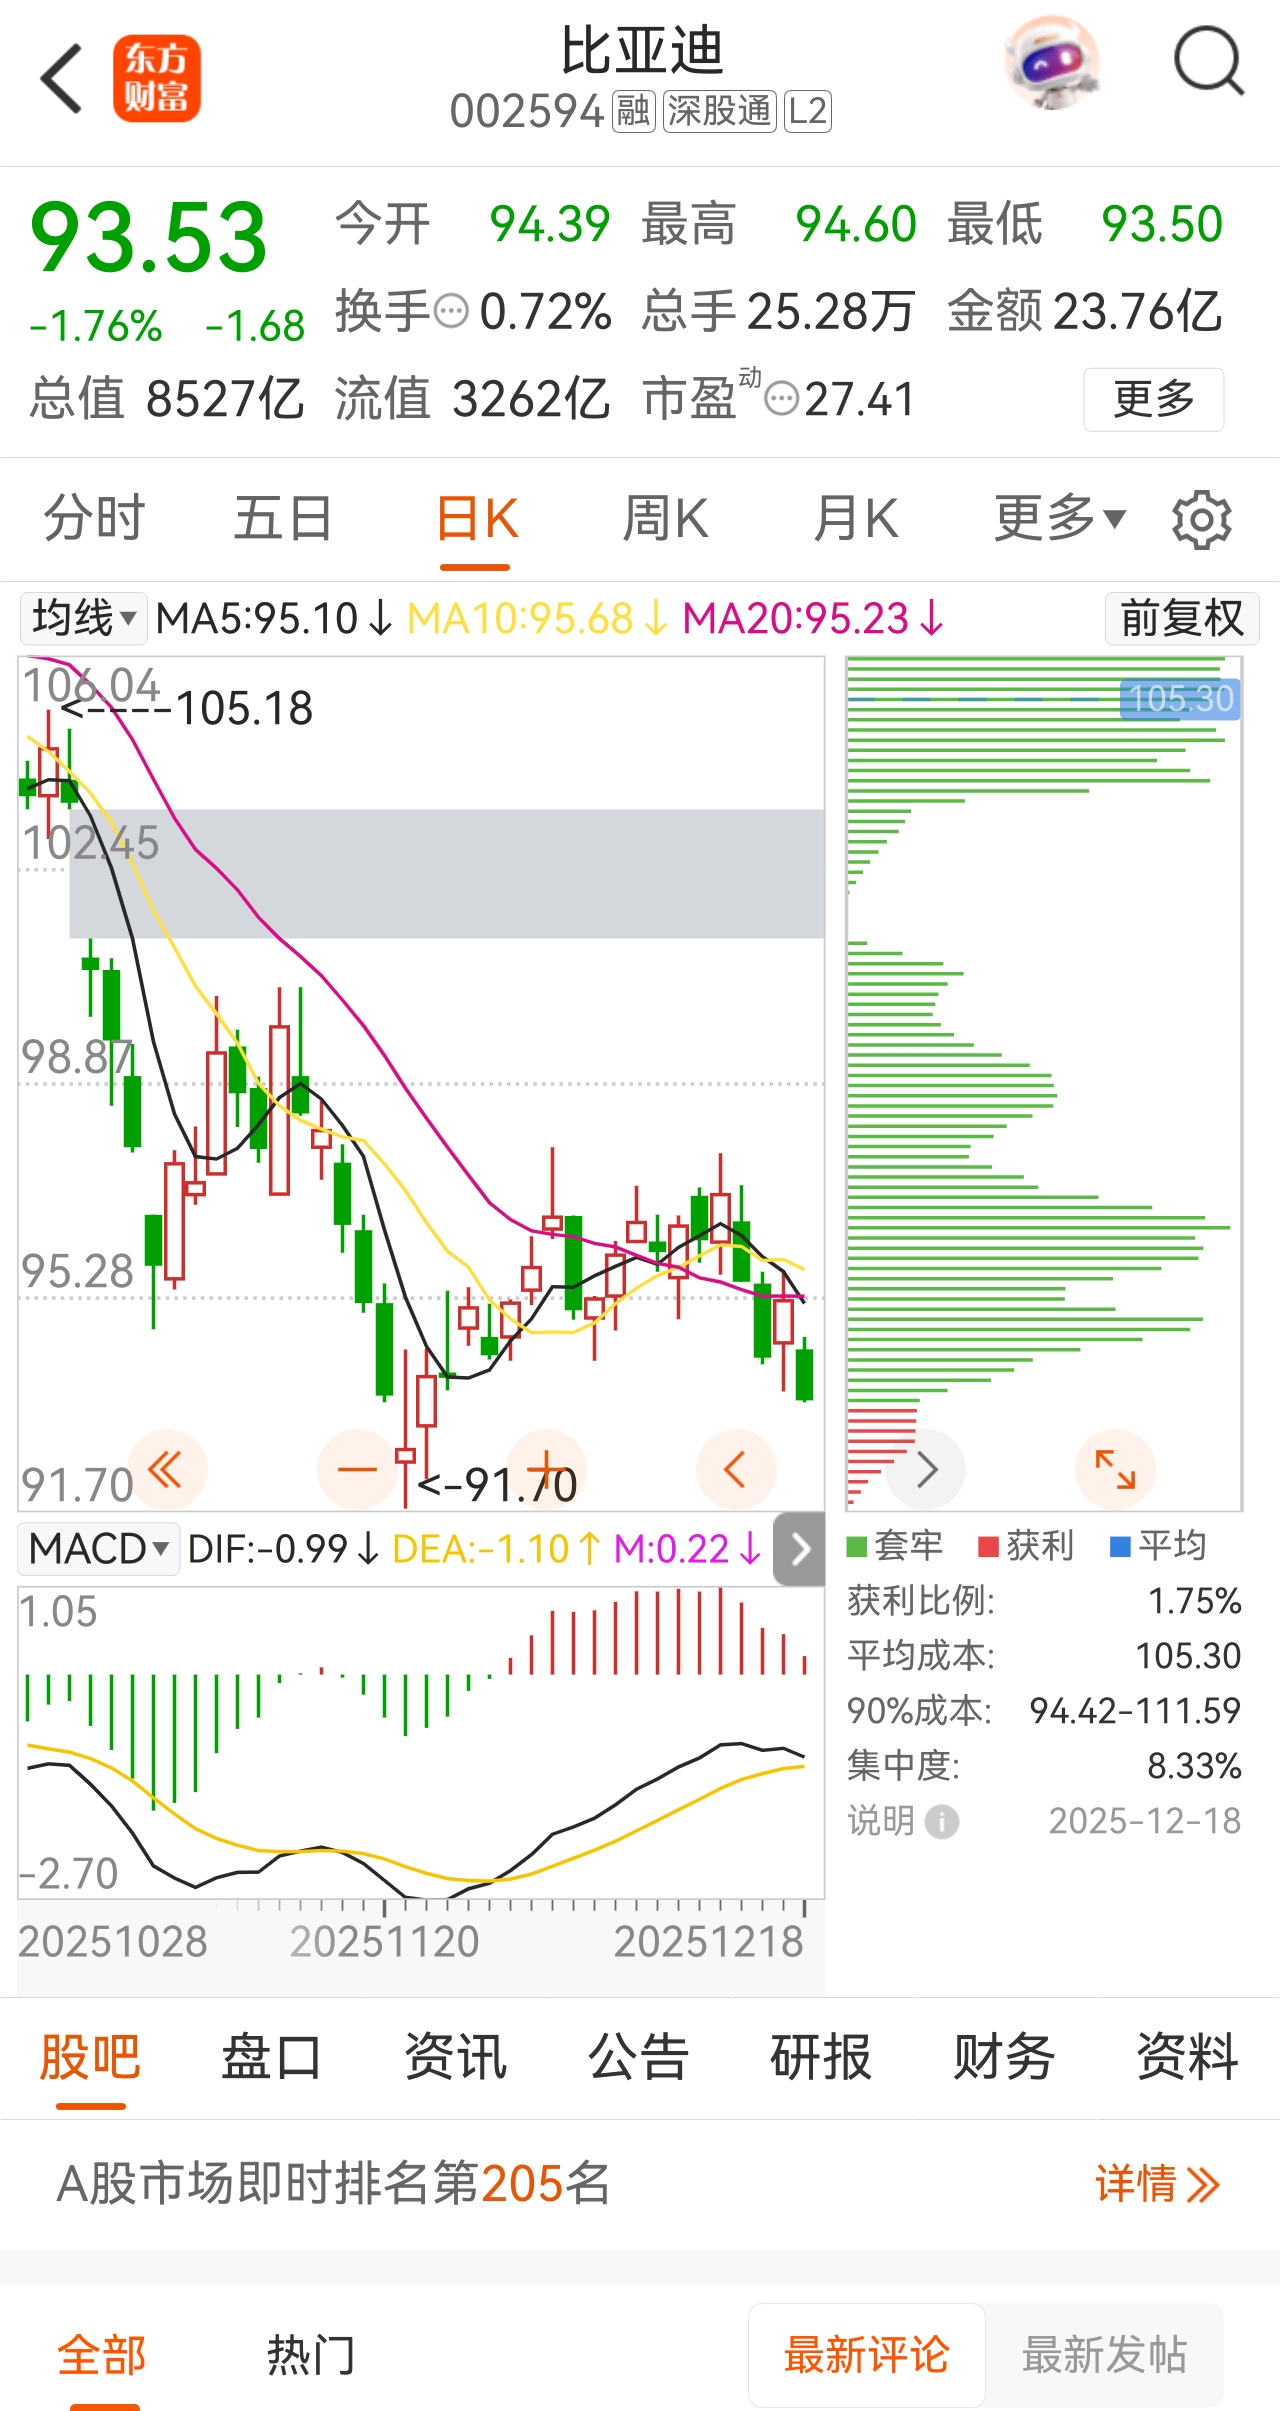1280x2411 pixels.
Task: Expand chart to fullscreen icon
Action: coord(1116,1470)
